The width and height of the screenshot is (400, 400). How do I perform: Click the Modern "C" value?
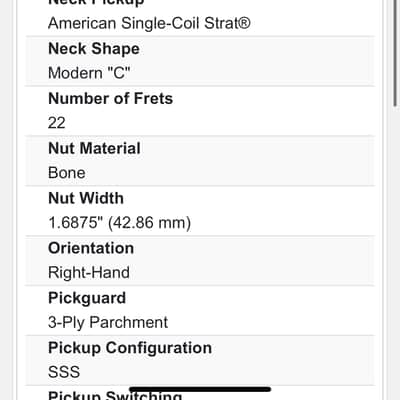89,73
